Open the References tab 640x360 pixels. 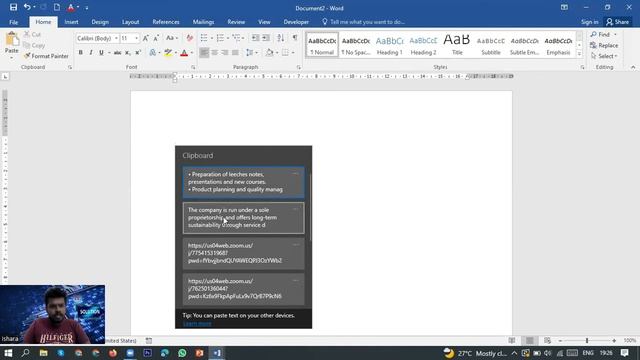[166, 22]
